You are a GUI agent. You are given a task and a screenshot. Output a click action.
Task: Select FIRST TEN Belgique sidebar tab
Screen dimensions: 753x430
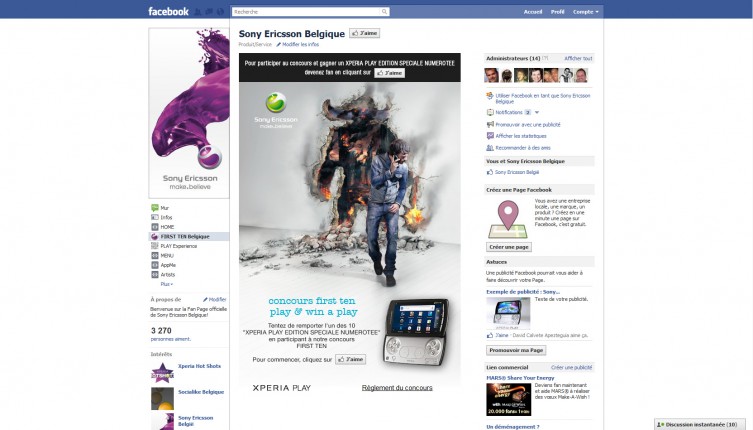point(189,236)
